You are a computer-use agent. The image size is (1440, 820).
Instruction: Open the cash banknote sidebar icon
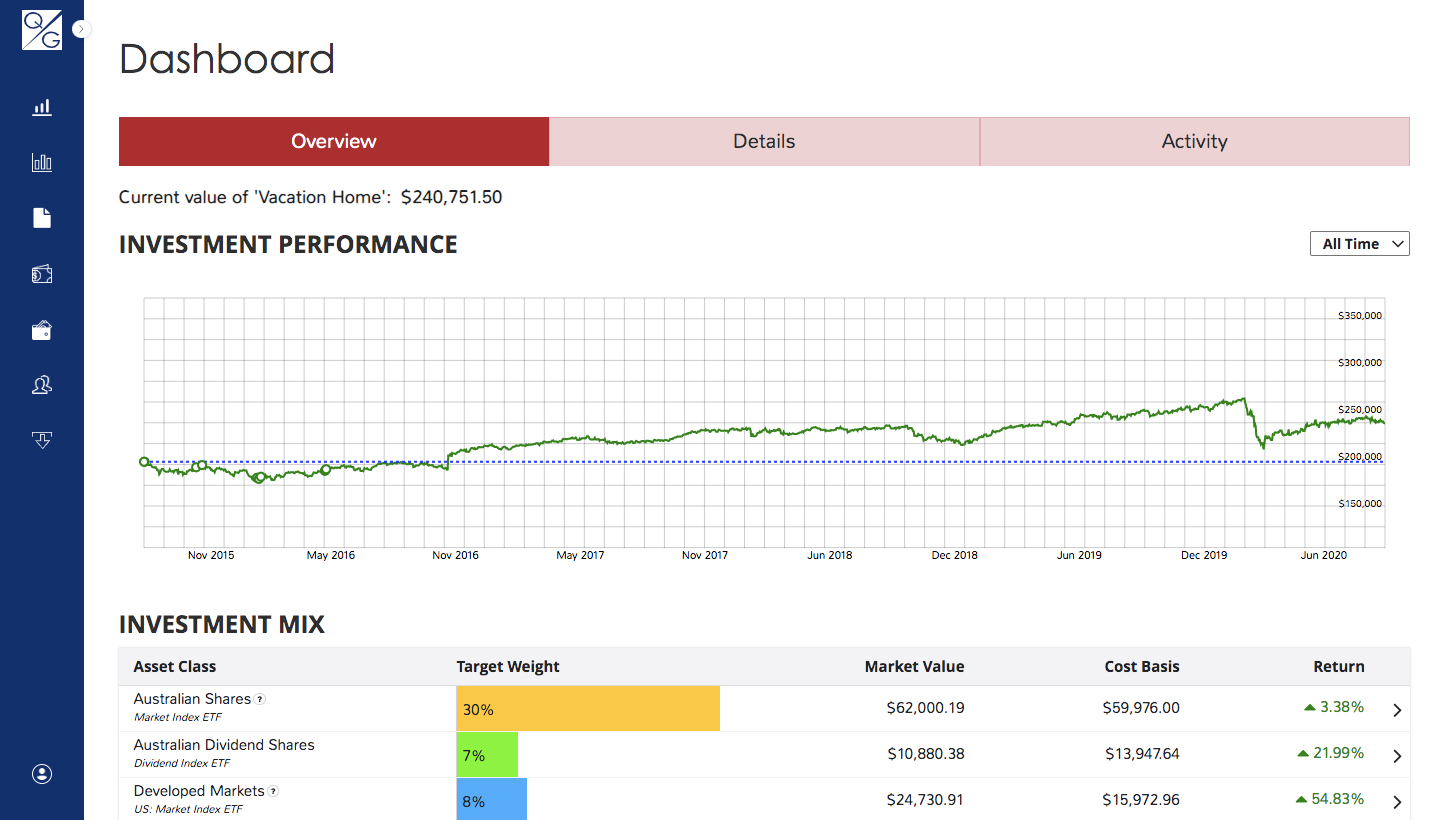click(x=42, y=274)
